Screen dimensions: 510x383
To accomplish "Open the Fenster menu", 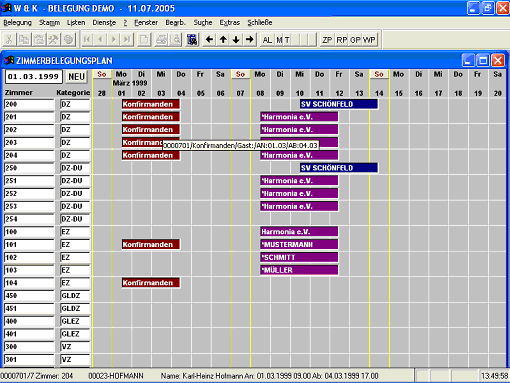I will click(146, 22).
